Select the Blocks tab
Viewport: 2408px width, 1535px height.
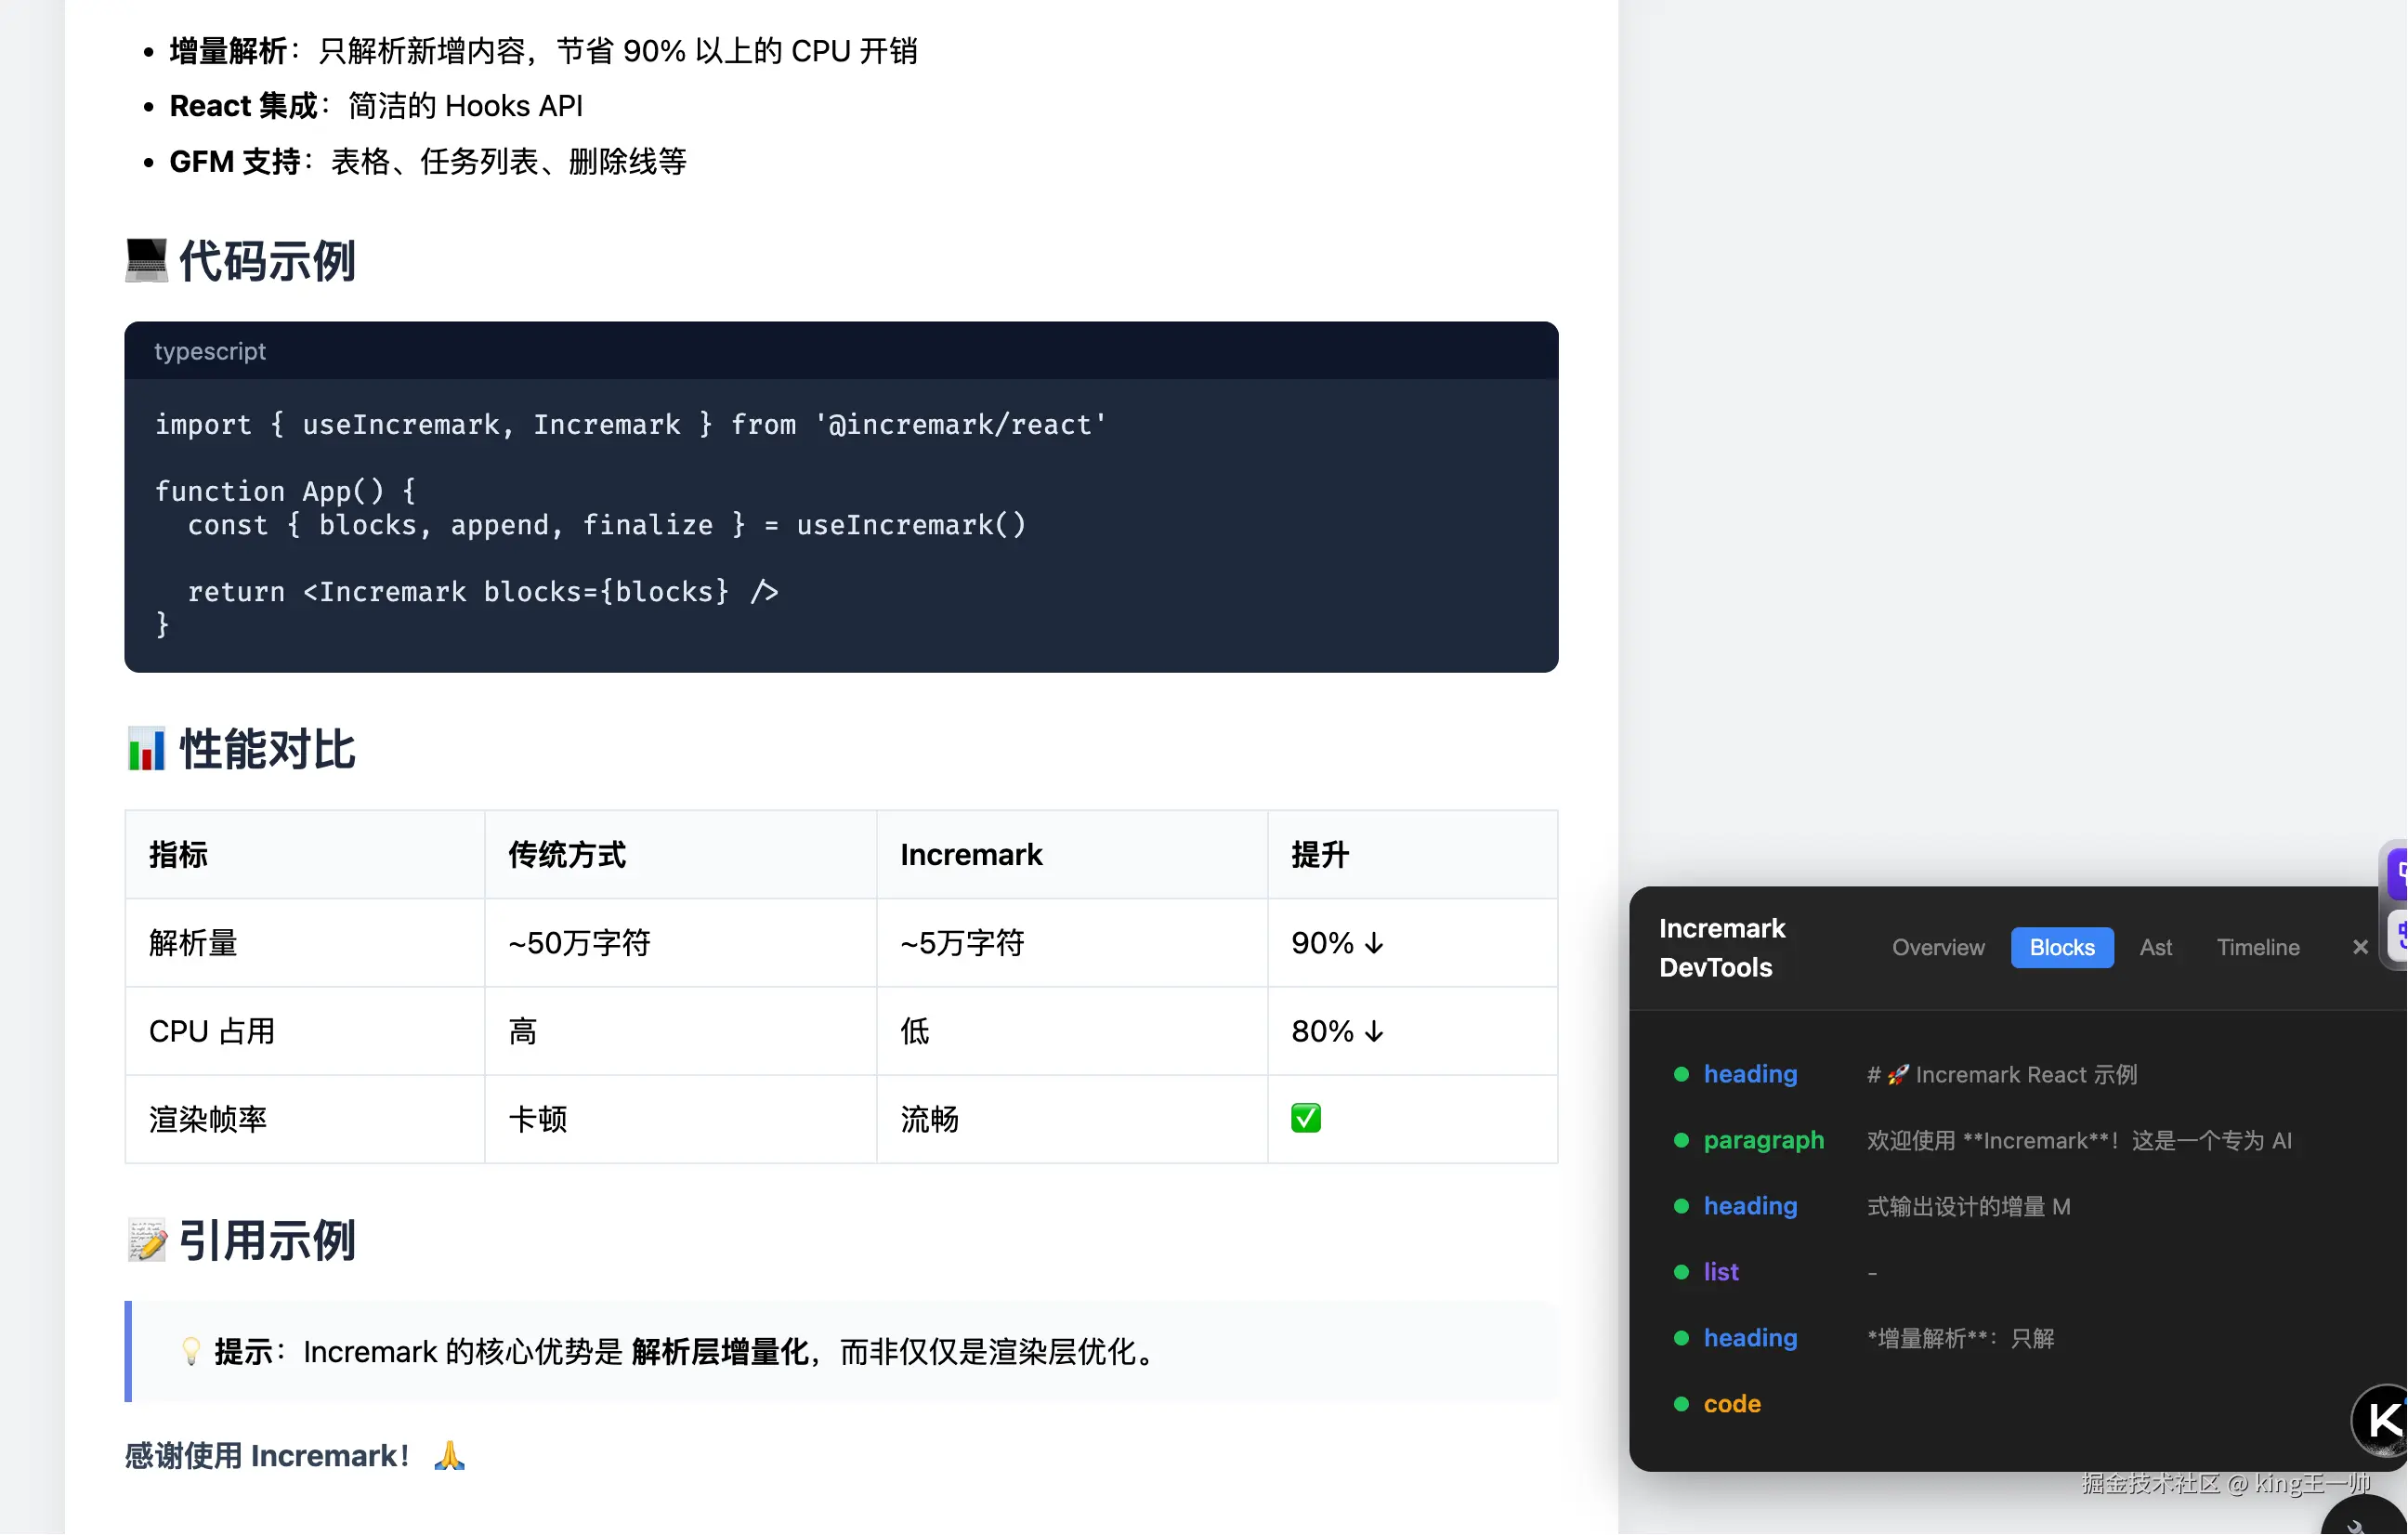tap(2062, 947)
